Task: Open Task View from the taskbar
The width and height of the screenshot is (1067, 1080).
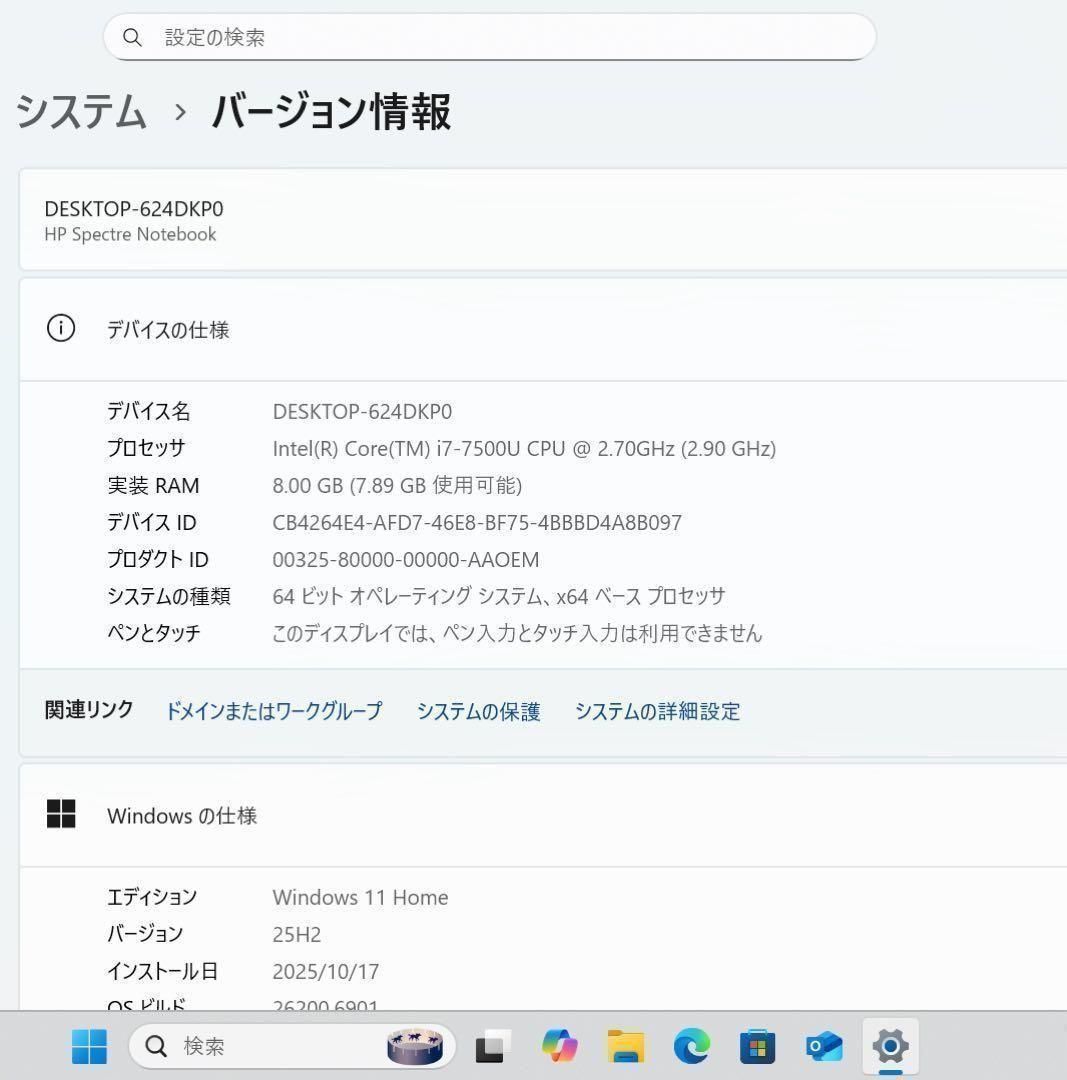Action: [x=489, y=1046]
